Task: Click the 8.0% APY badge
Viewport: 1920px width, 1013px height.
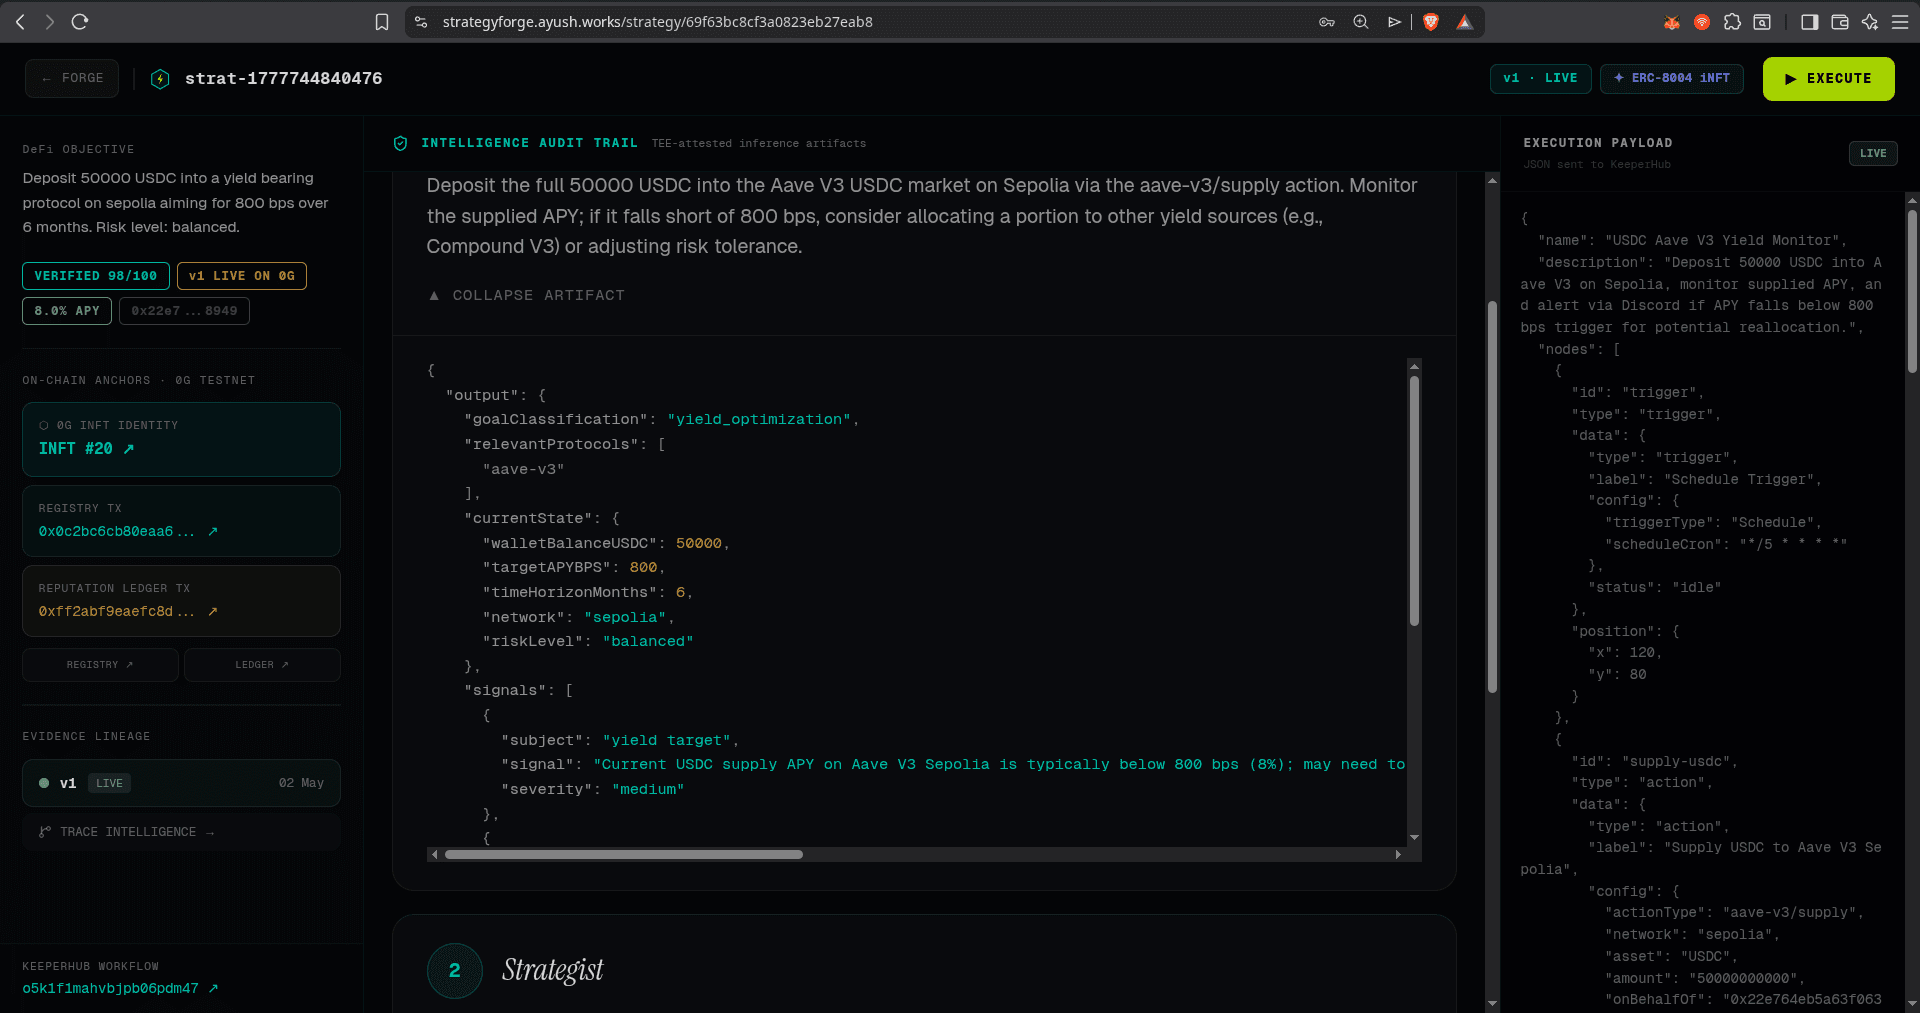Action: (x=67, y=311)
